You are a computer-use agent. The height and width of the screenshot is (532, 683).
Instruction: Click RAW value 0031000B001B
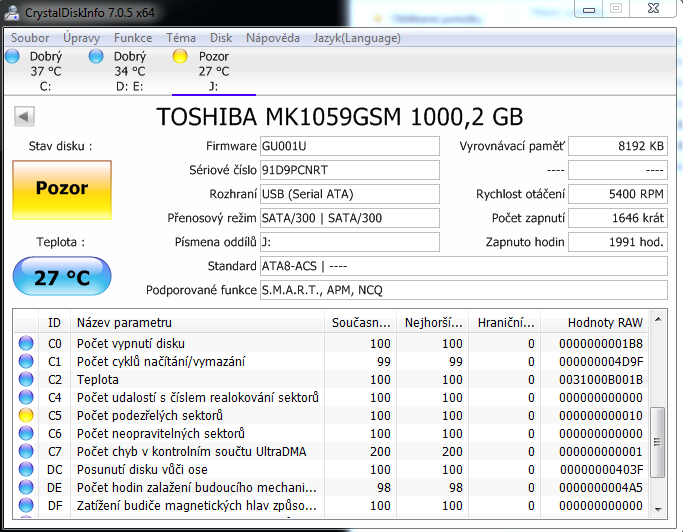(x=601, y=380)
